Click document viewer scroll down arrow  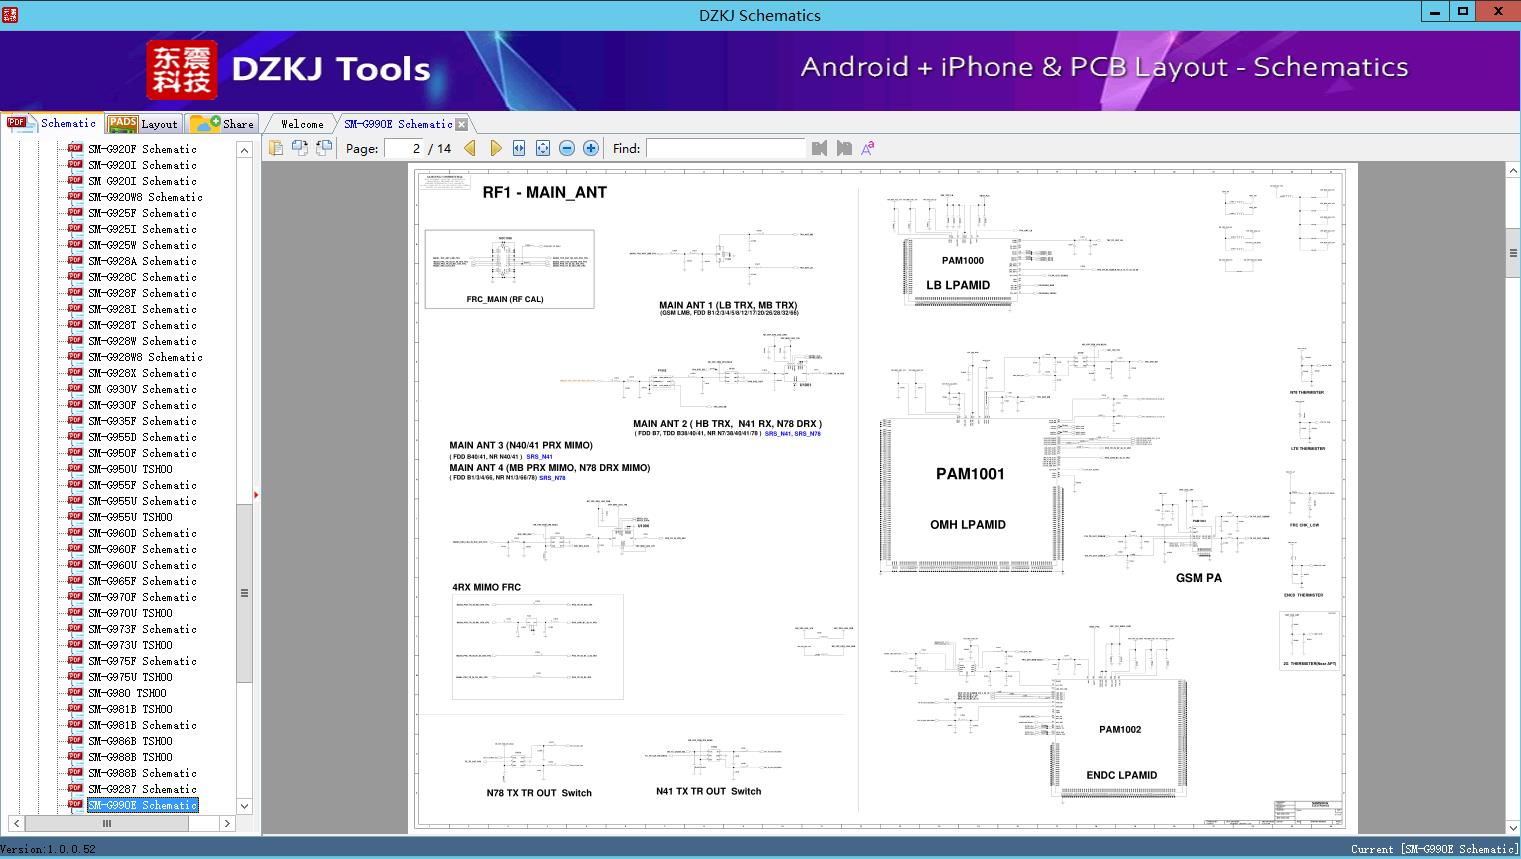point(1513,827)
